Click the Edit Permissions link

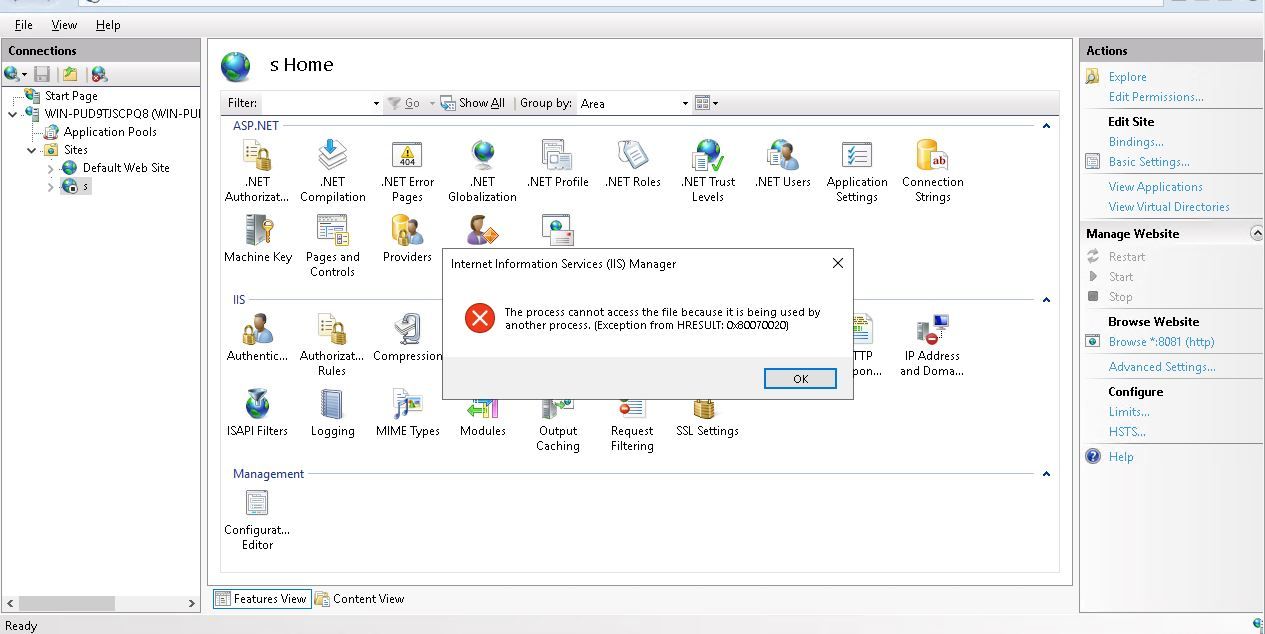point(1155,97)
